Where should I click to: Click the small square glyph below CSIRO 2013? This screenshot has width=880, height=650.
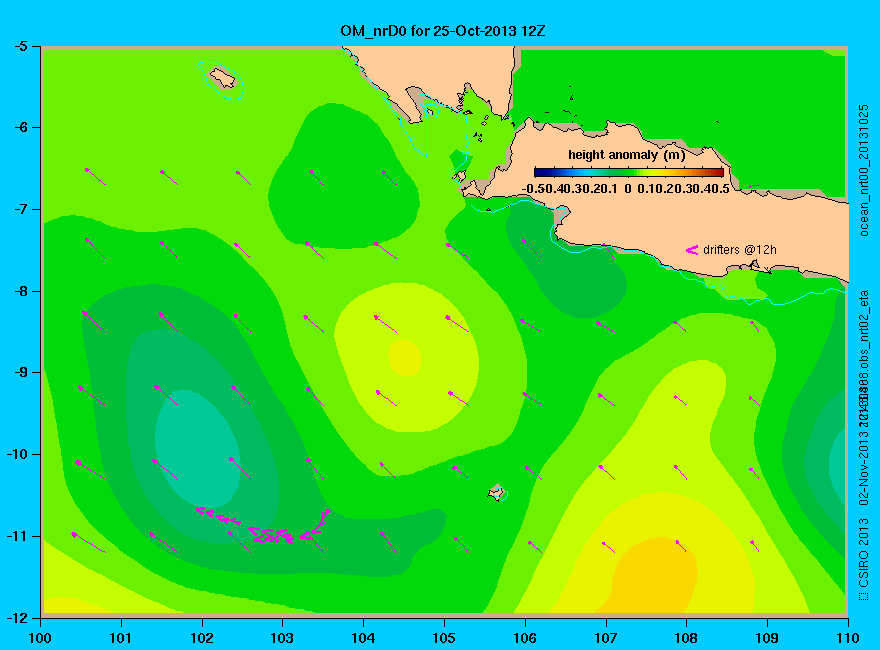[864, 597]
